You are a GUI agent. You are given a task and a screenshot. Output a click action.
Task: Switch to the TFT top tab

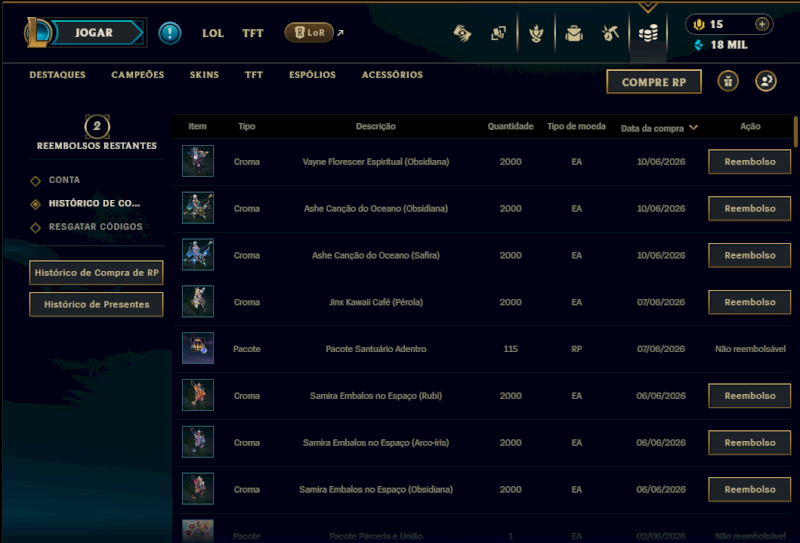coord(253,33)
